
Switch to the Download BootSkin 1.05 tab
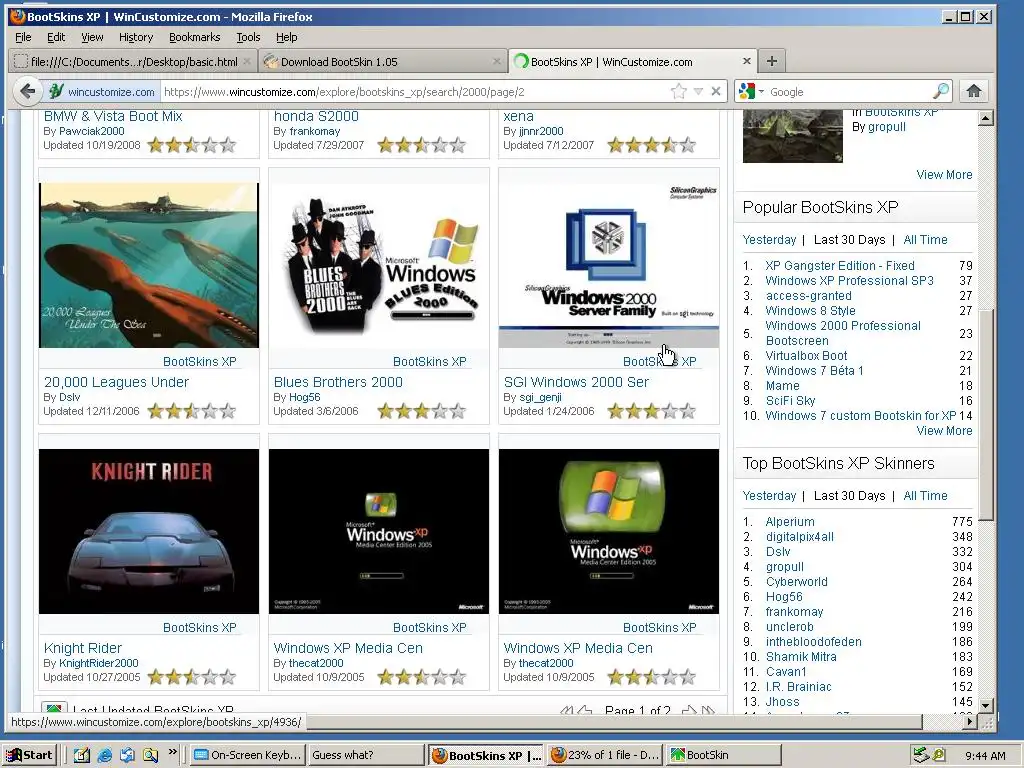(x=382, y=61)
